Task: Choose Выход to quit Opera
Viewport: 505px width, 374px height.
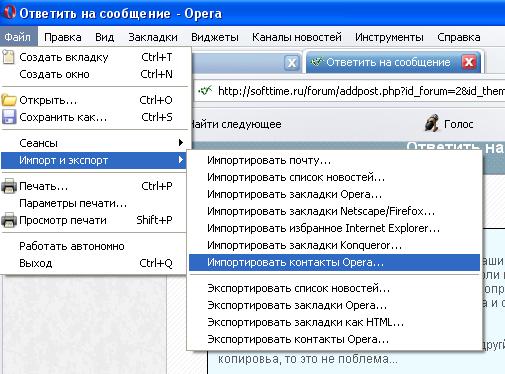Action: pyautogui.click(x=95, y=263)
